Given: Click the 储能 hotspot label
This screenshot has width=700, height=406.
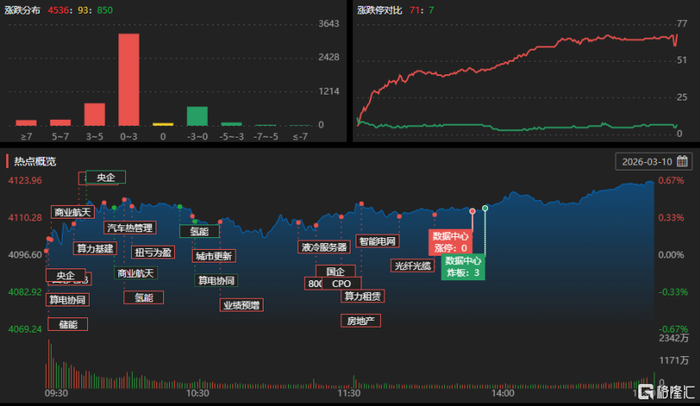Looking at the screenshot, I should pos(68,324).
